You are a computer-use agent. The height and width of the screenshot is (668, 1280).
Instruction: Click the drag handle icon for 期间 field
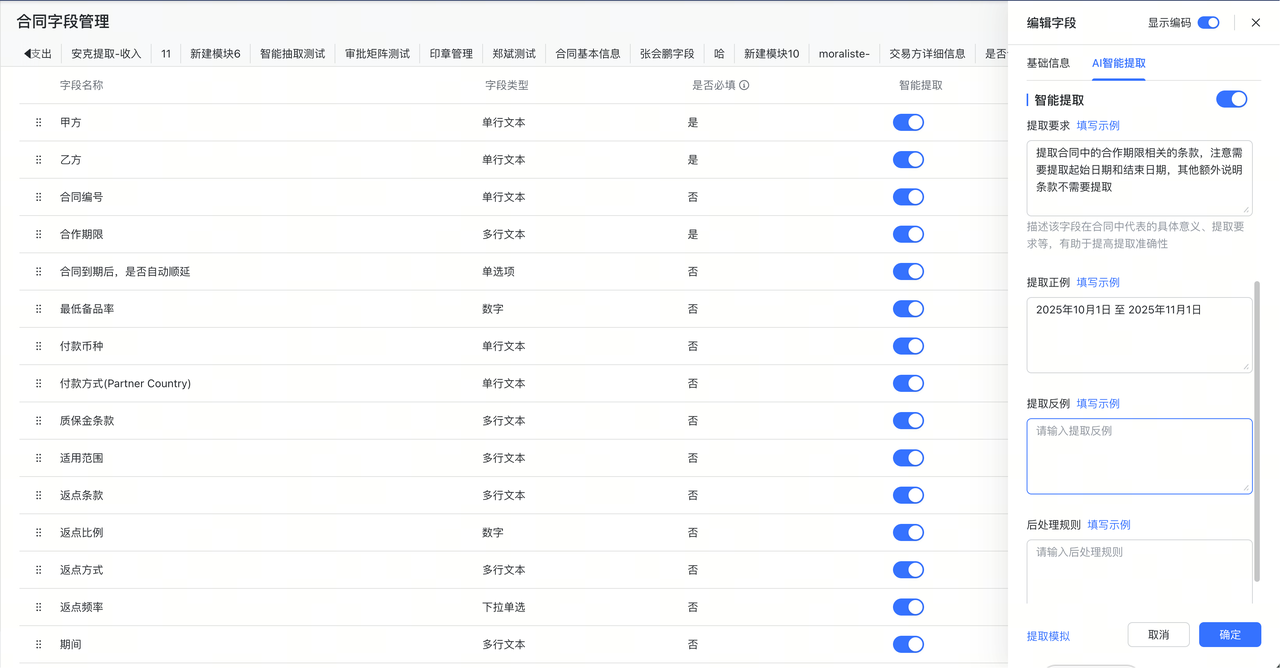(x=37, y=644)
